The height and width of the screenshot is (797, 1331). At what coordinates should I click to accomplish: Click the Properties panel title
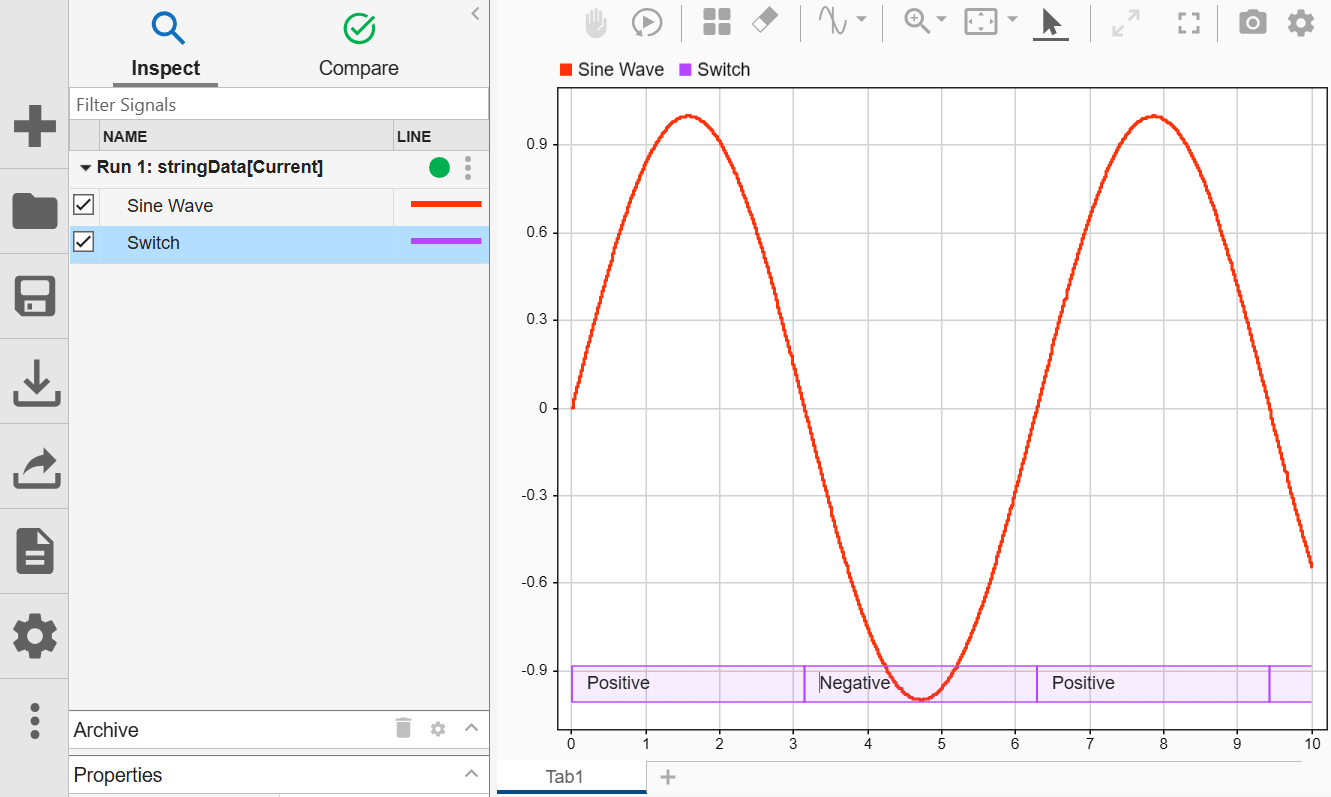tap(118, 775)
